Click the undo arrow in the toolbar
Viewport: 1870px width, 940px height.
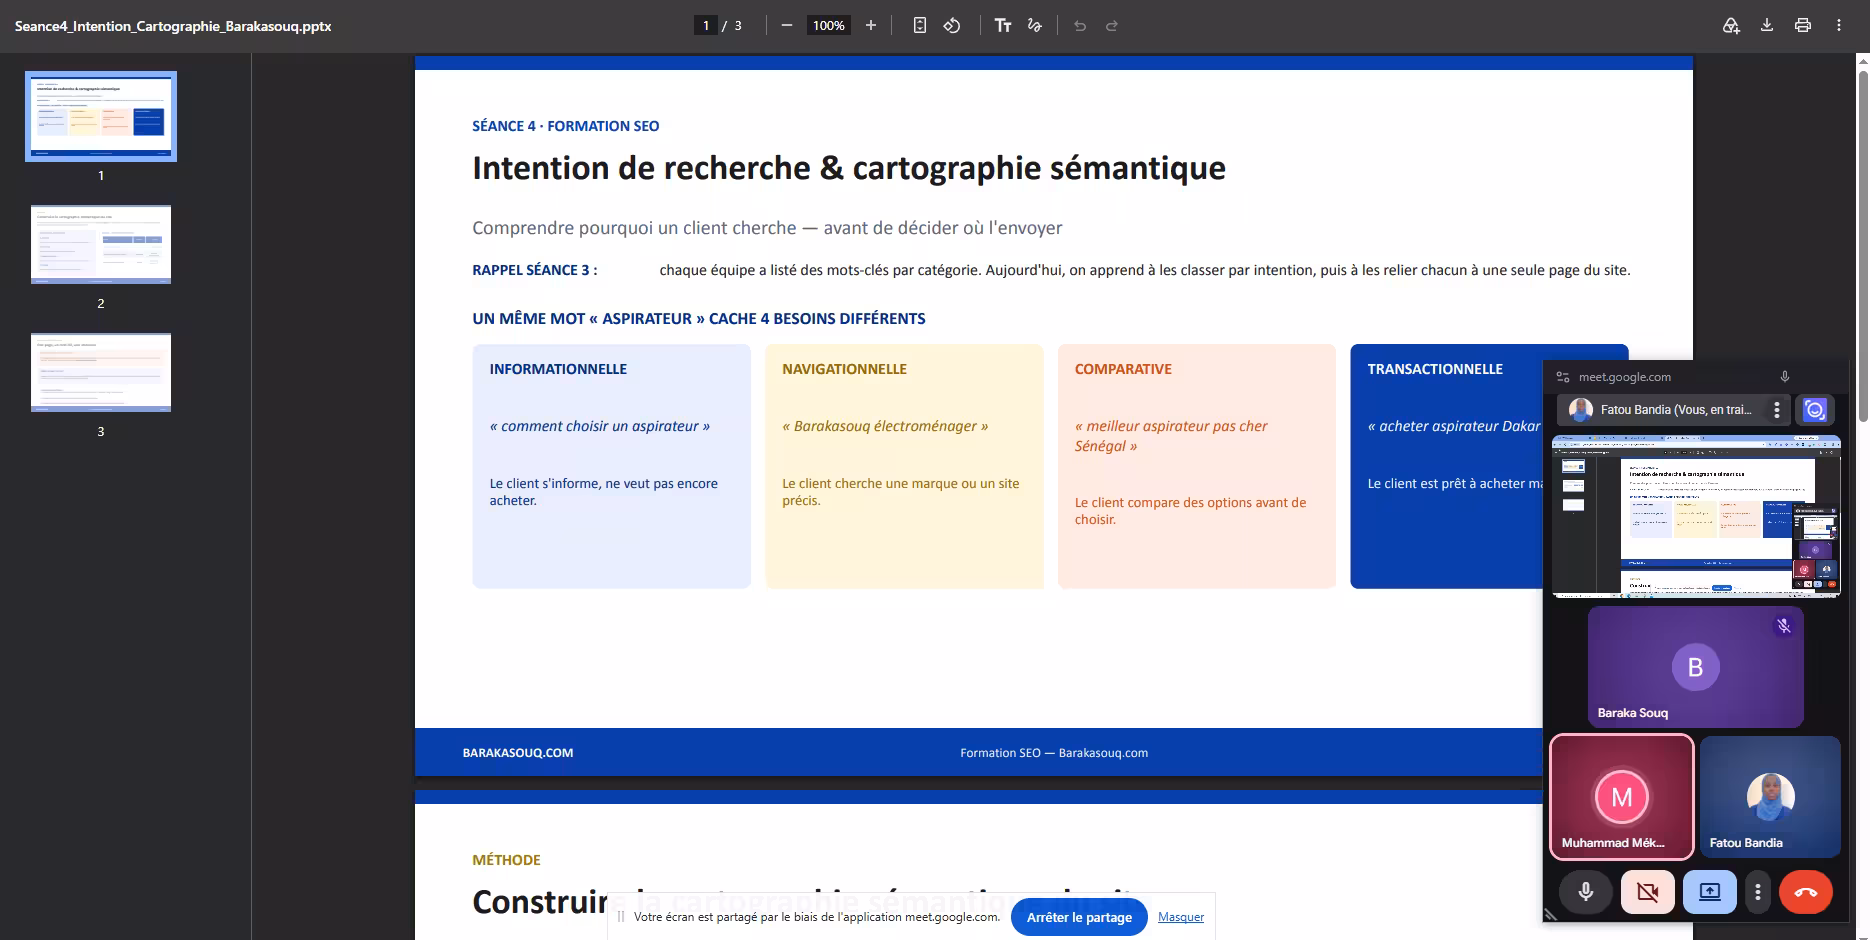(x=1080, y=26)
